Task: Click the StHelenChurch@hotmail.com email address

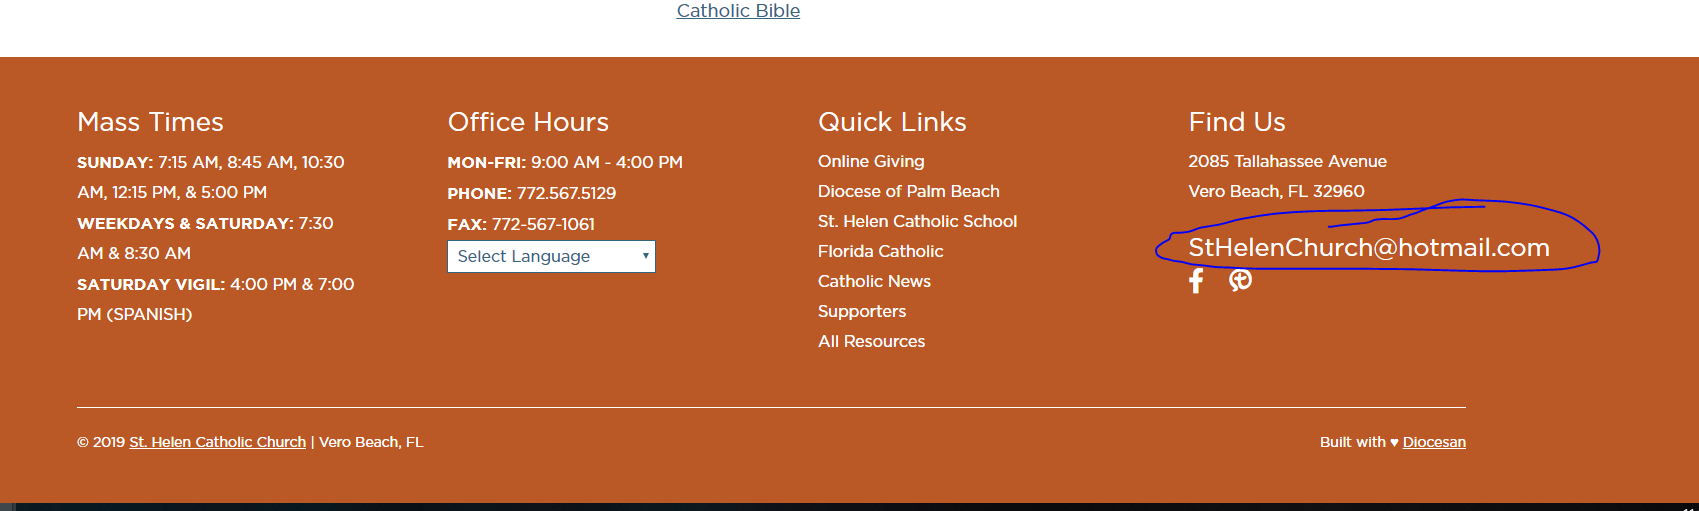Action: point(1368,248)
